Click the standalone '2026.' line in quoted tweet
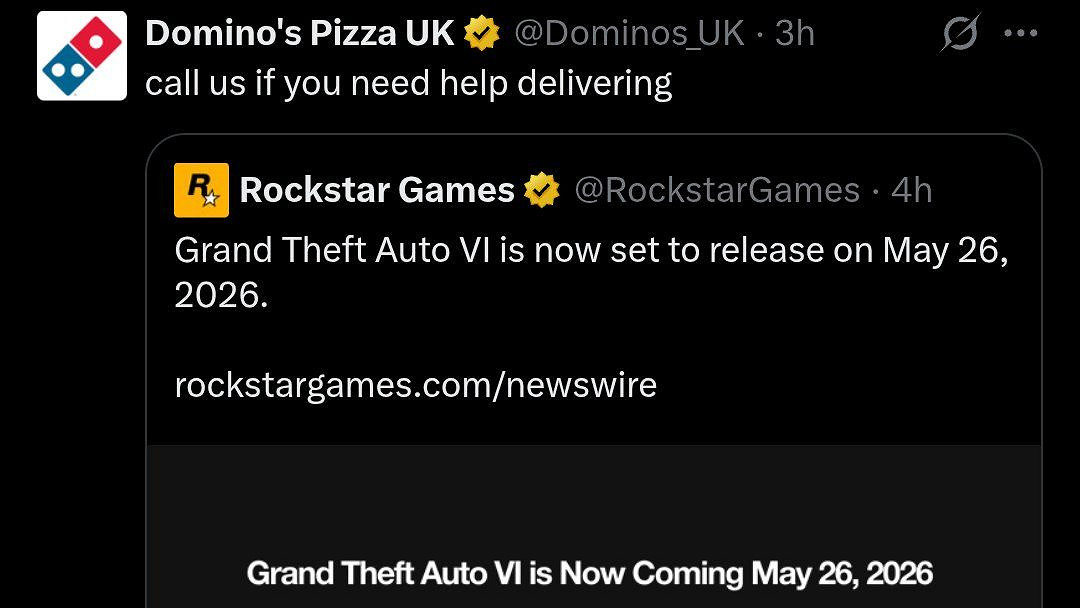Screen dimensions: 1080x608 click(x=221, y=298)
